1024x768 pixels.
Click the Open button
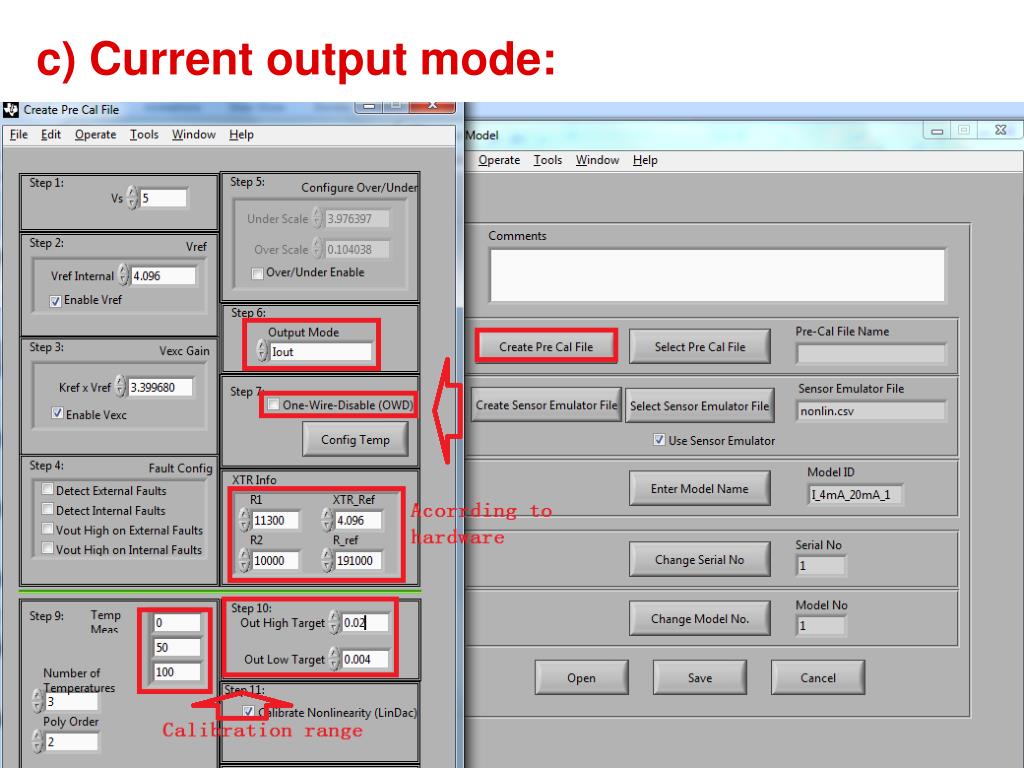point(581,678)
